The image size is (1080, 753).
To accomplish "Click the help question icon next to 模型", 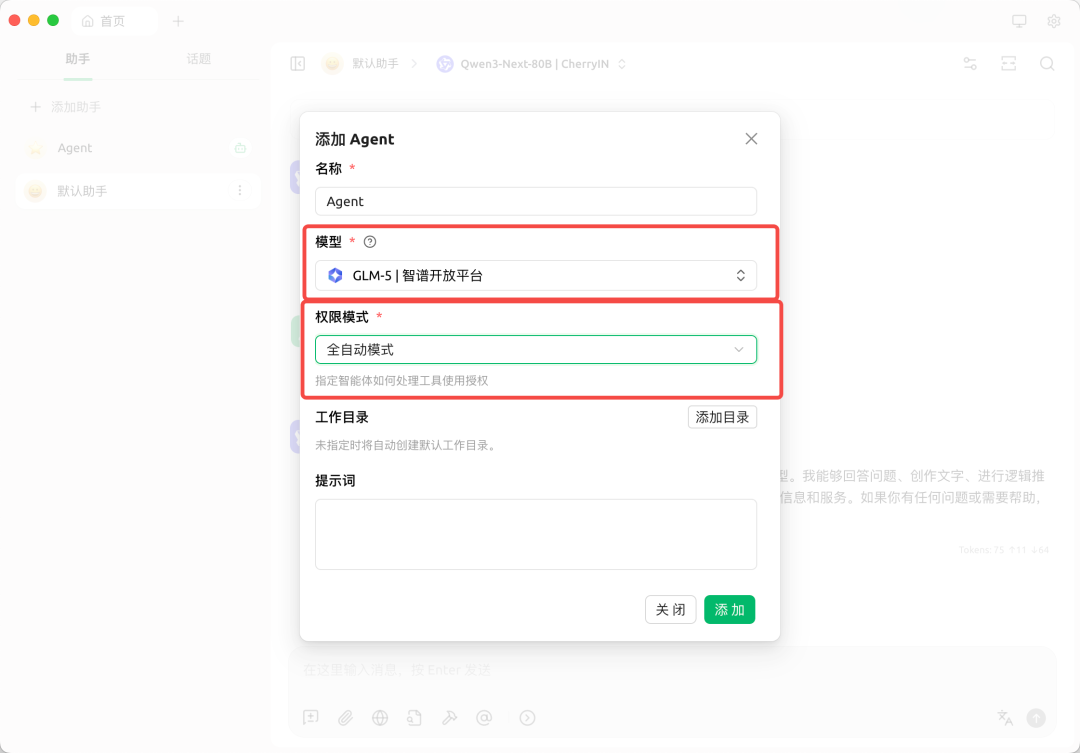I will click(370, 242).
